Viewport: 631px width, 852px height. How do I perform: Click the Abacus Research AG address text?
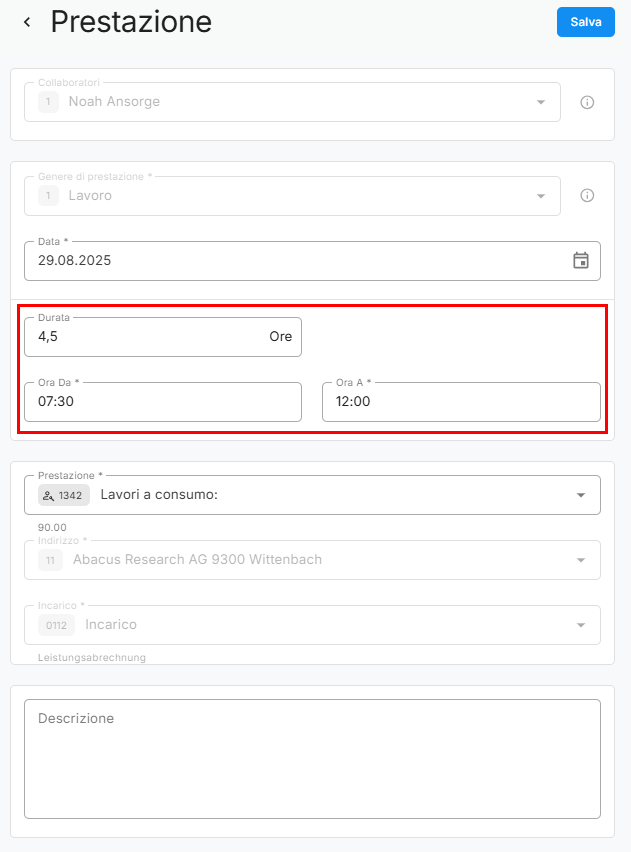coord(197,560)
